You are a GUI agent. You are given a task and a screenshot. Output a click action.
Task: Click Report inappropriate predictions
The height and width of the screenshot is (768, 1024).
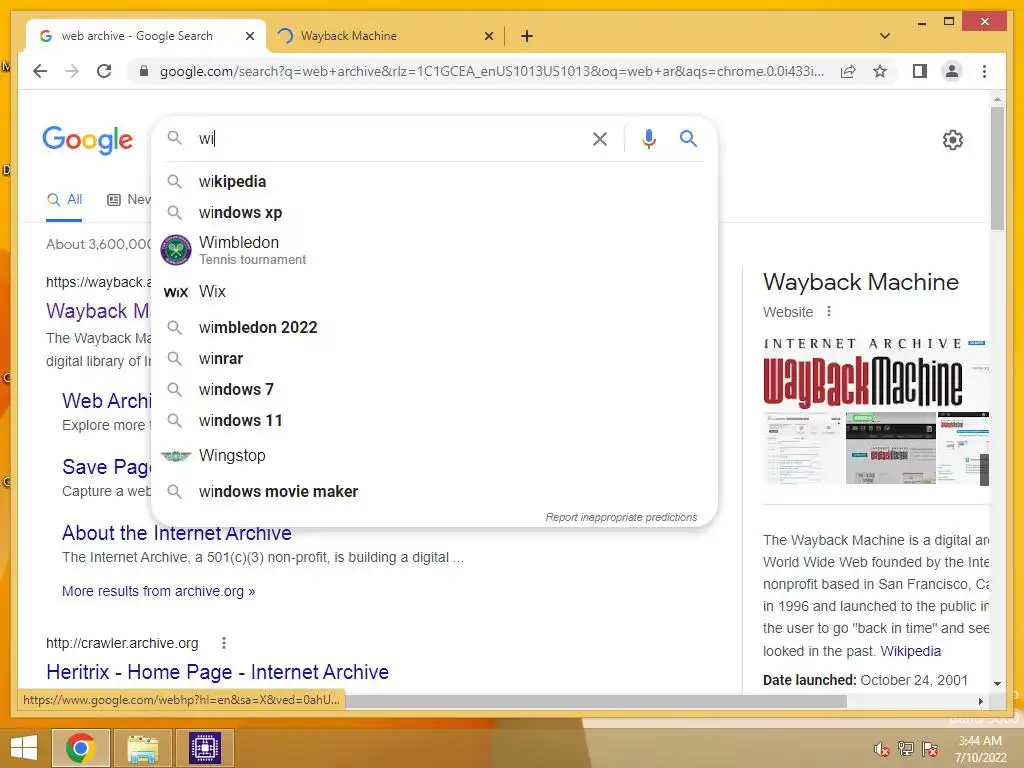pos(621,517)
